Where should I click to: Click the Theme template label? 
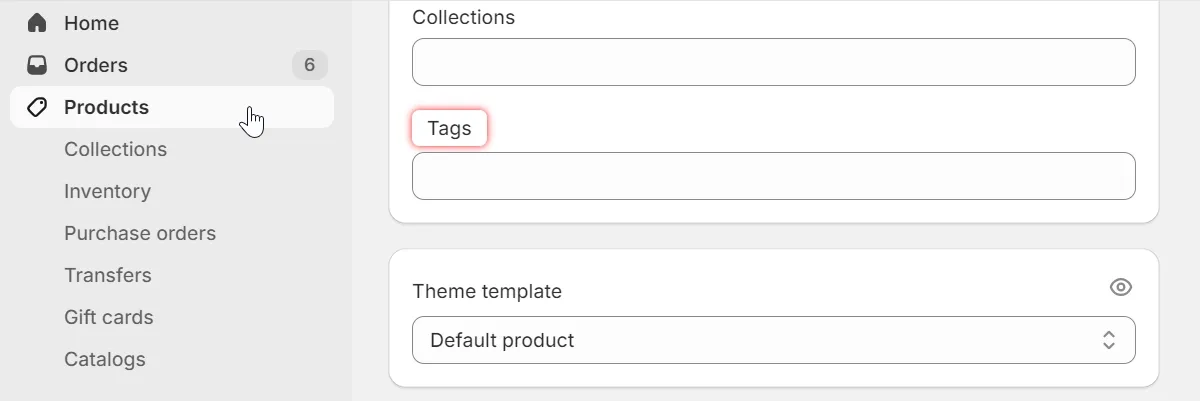[487, 291]
